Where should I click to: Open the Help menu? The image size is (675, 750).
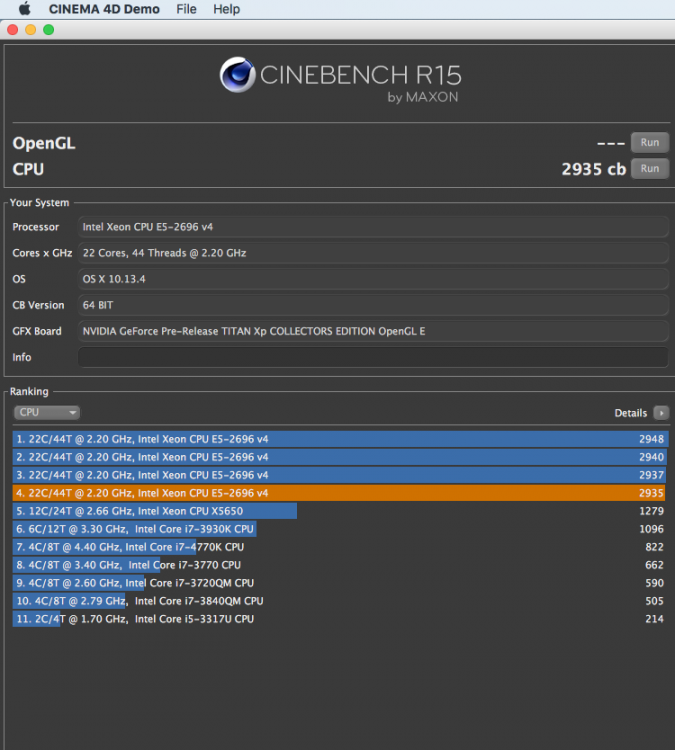point(226,9)
